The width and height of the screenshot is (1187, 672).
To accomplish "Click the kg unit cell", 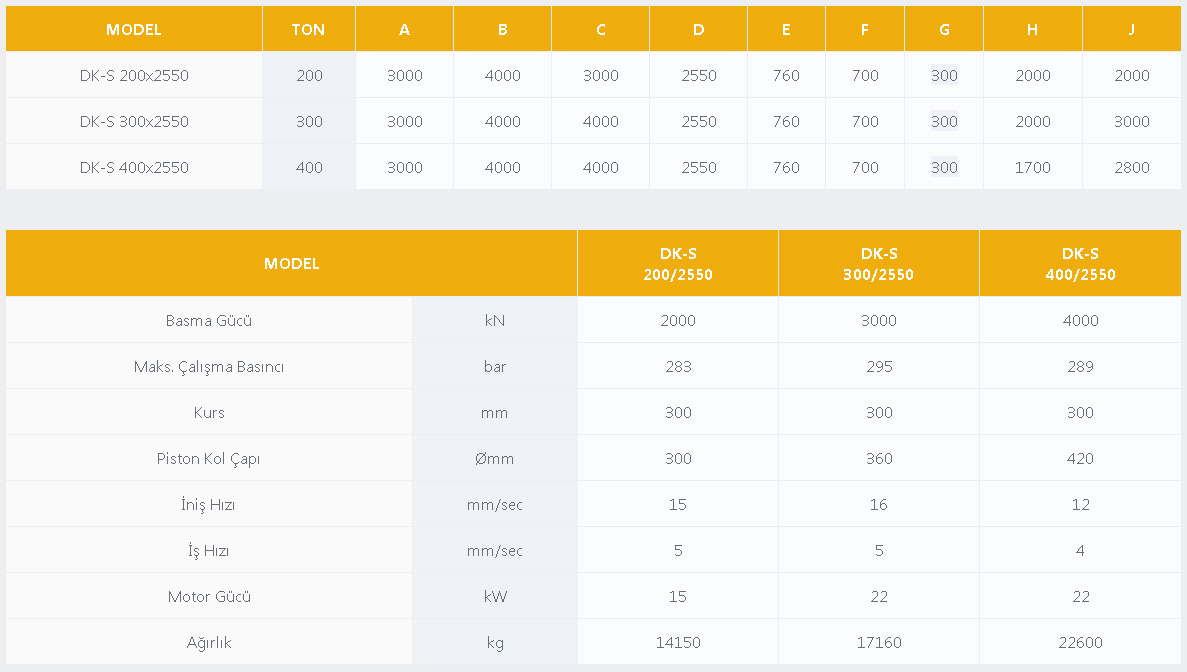I will point(495,643).
